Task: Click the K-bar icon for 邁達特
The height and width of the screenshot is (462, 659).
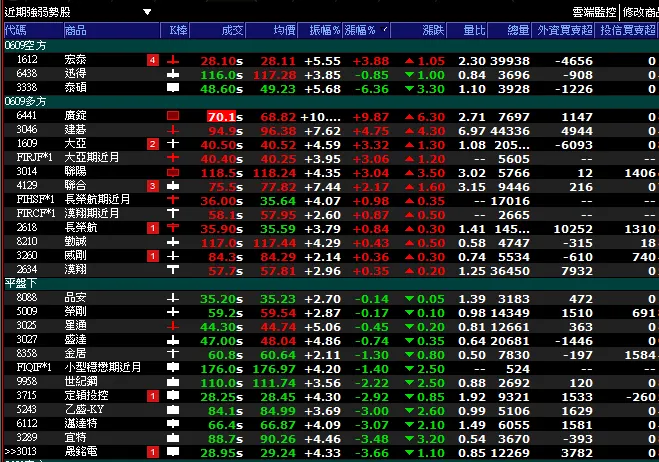Action: [173, 424]
